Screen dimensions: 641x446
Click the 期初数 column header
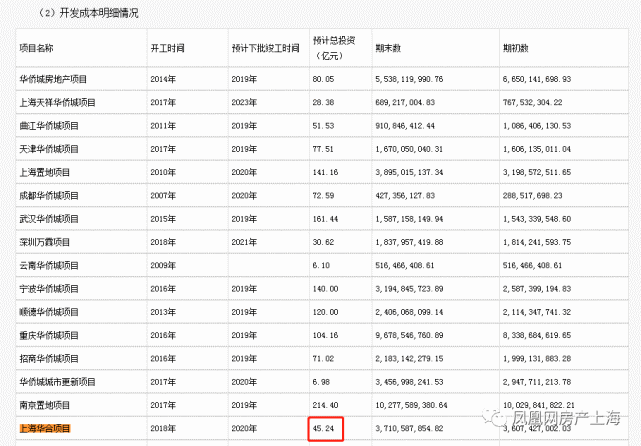pos(516,47)
